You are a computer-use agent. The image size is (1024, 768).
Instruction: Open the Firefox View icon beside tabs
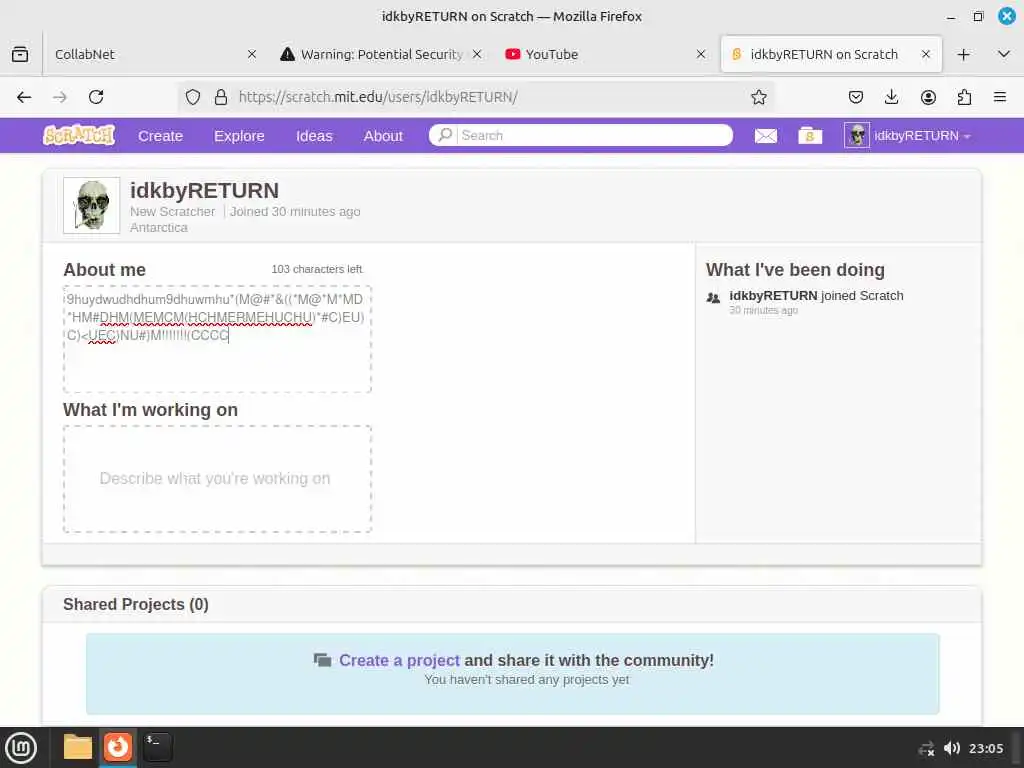coord(20,54)
